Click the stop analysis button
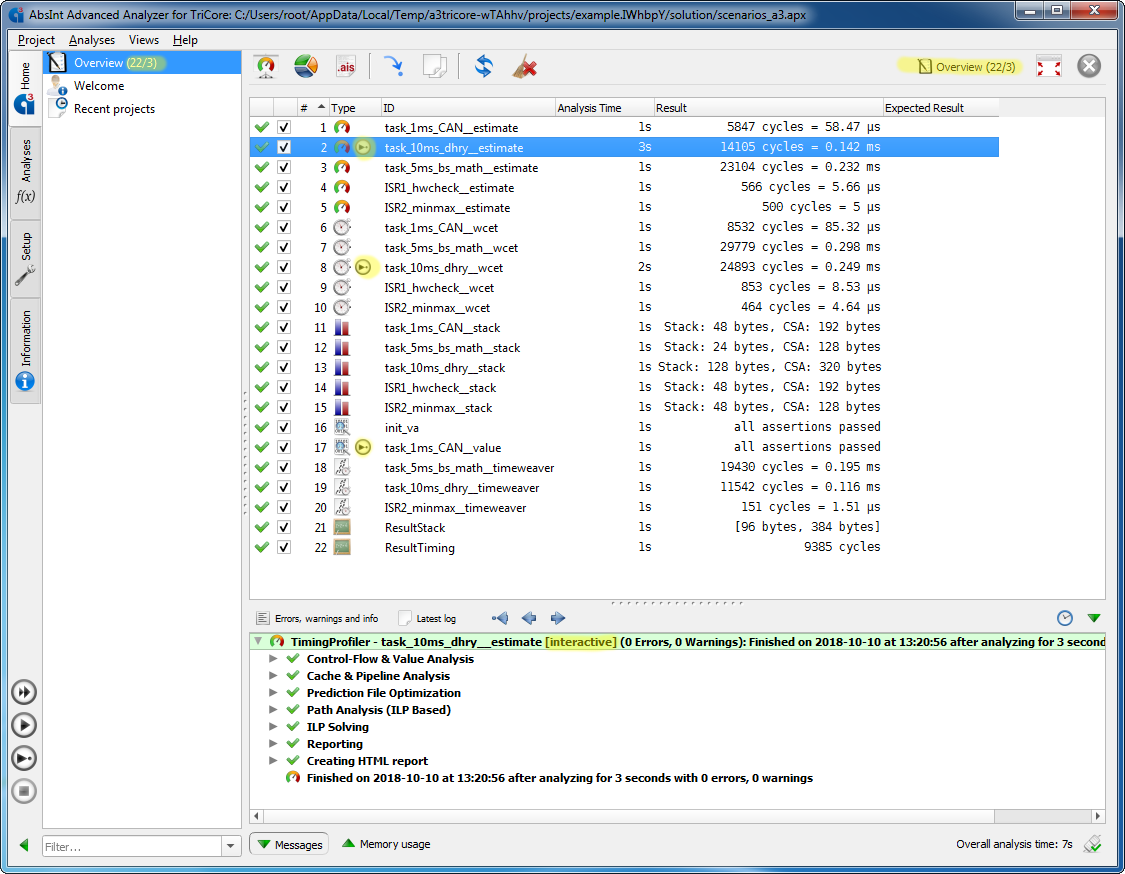The image size is (1125, 874). pyautogui.click(x=24, y=791)
